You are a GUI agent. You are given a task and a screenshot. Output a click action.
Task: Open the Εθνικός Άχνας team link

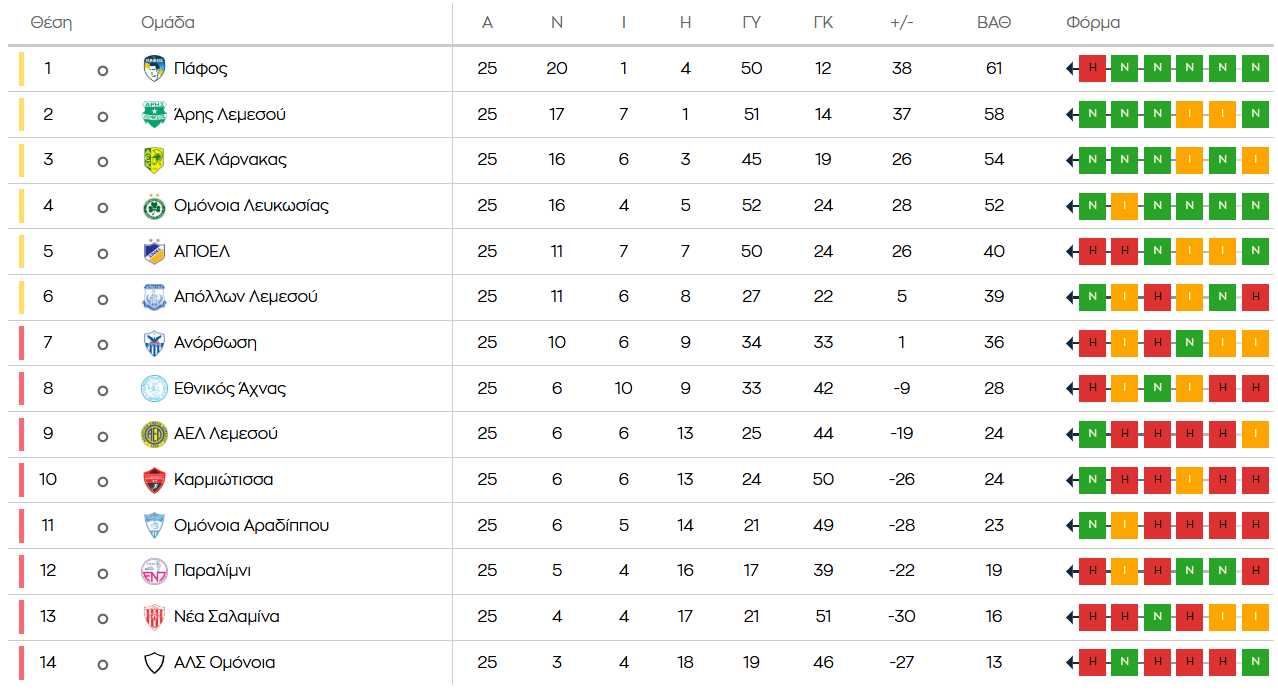click(x=230, y=389)
